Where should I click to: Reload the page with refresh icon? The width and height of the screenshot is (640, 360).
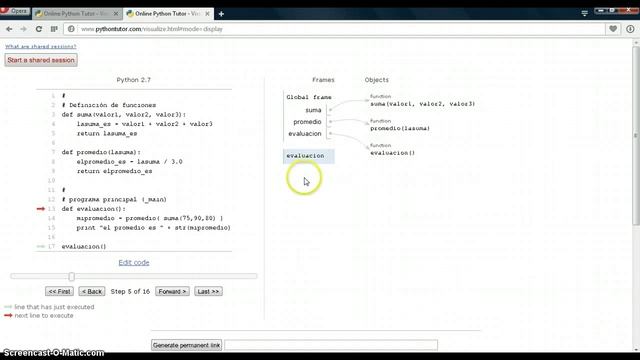point(39,29)
